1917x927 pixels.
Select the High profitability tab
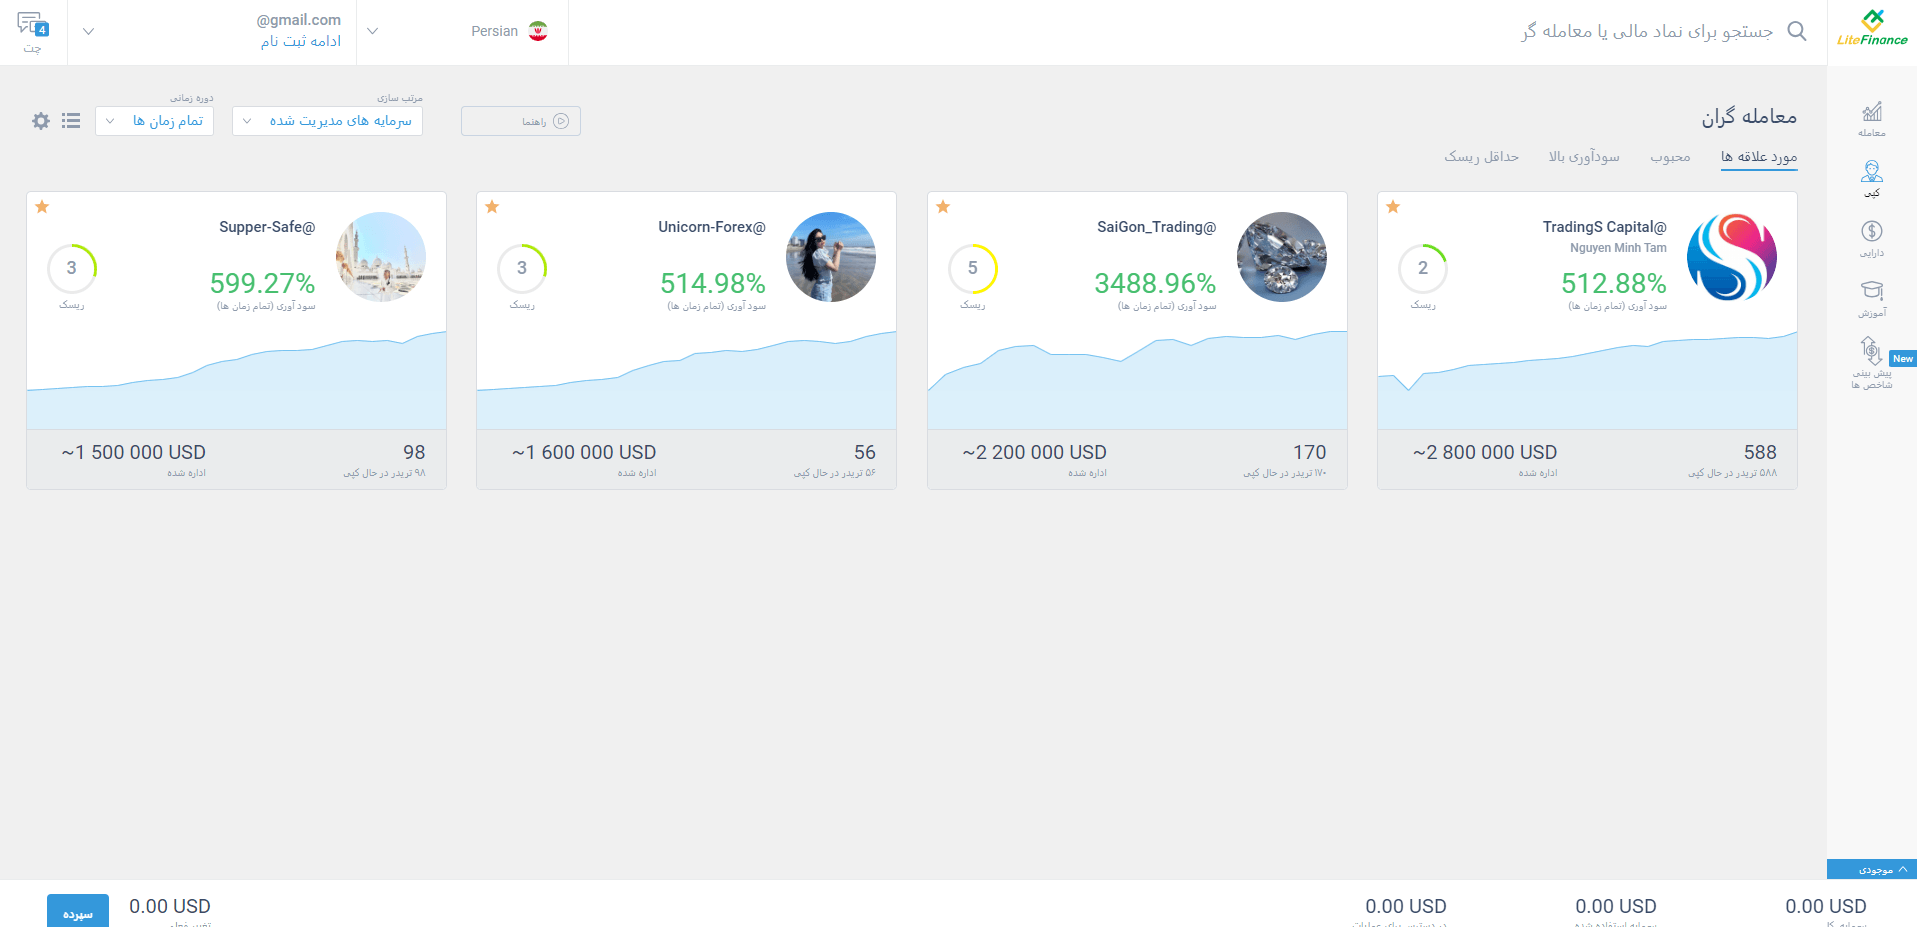pos(1584,157)
